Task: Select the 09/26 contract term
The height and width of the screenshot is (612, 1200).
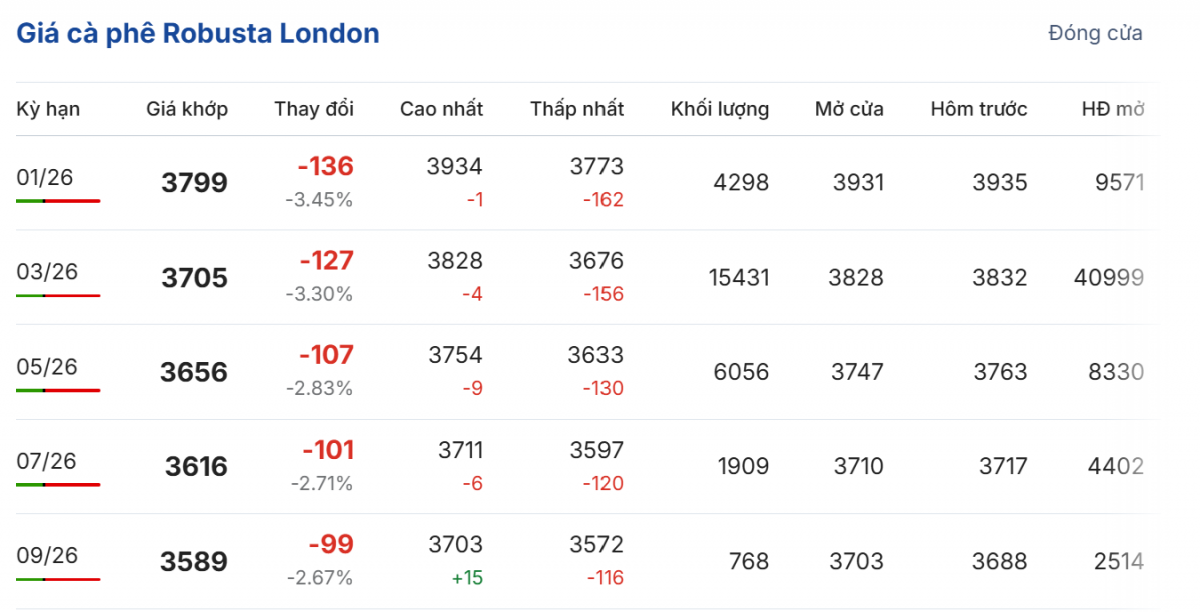Action: (x=47, y=555)
